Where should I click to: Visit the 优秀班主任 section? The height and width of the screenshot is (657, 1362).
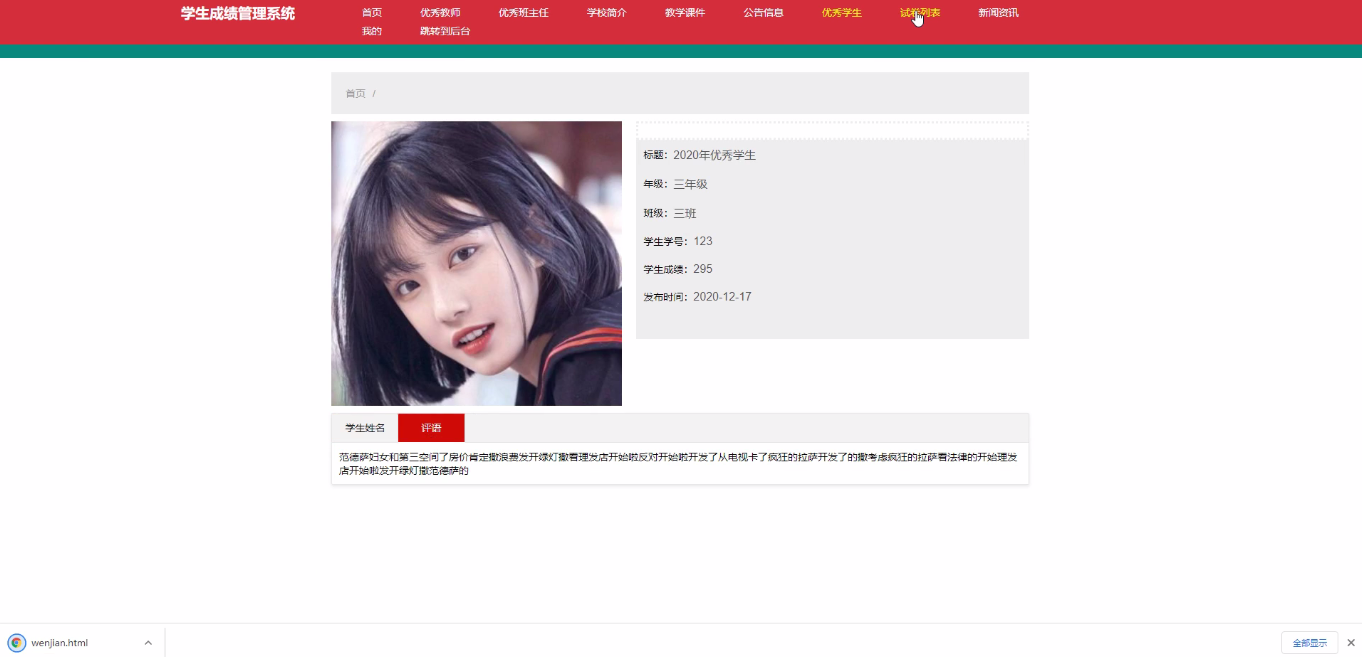pyautogui.click(x=524, y=14)
